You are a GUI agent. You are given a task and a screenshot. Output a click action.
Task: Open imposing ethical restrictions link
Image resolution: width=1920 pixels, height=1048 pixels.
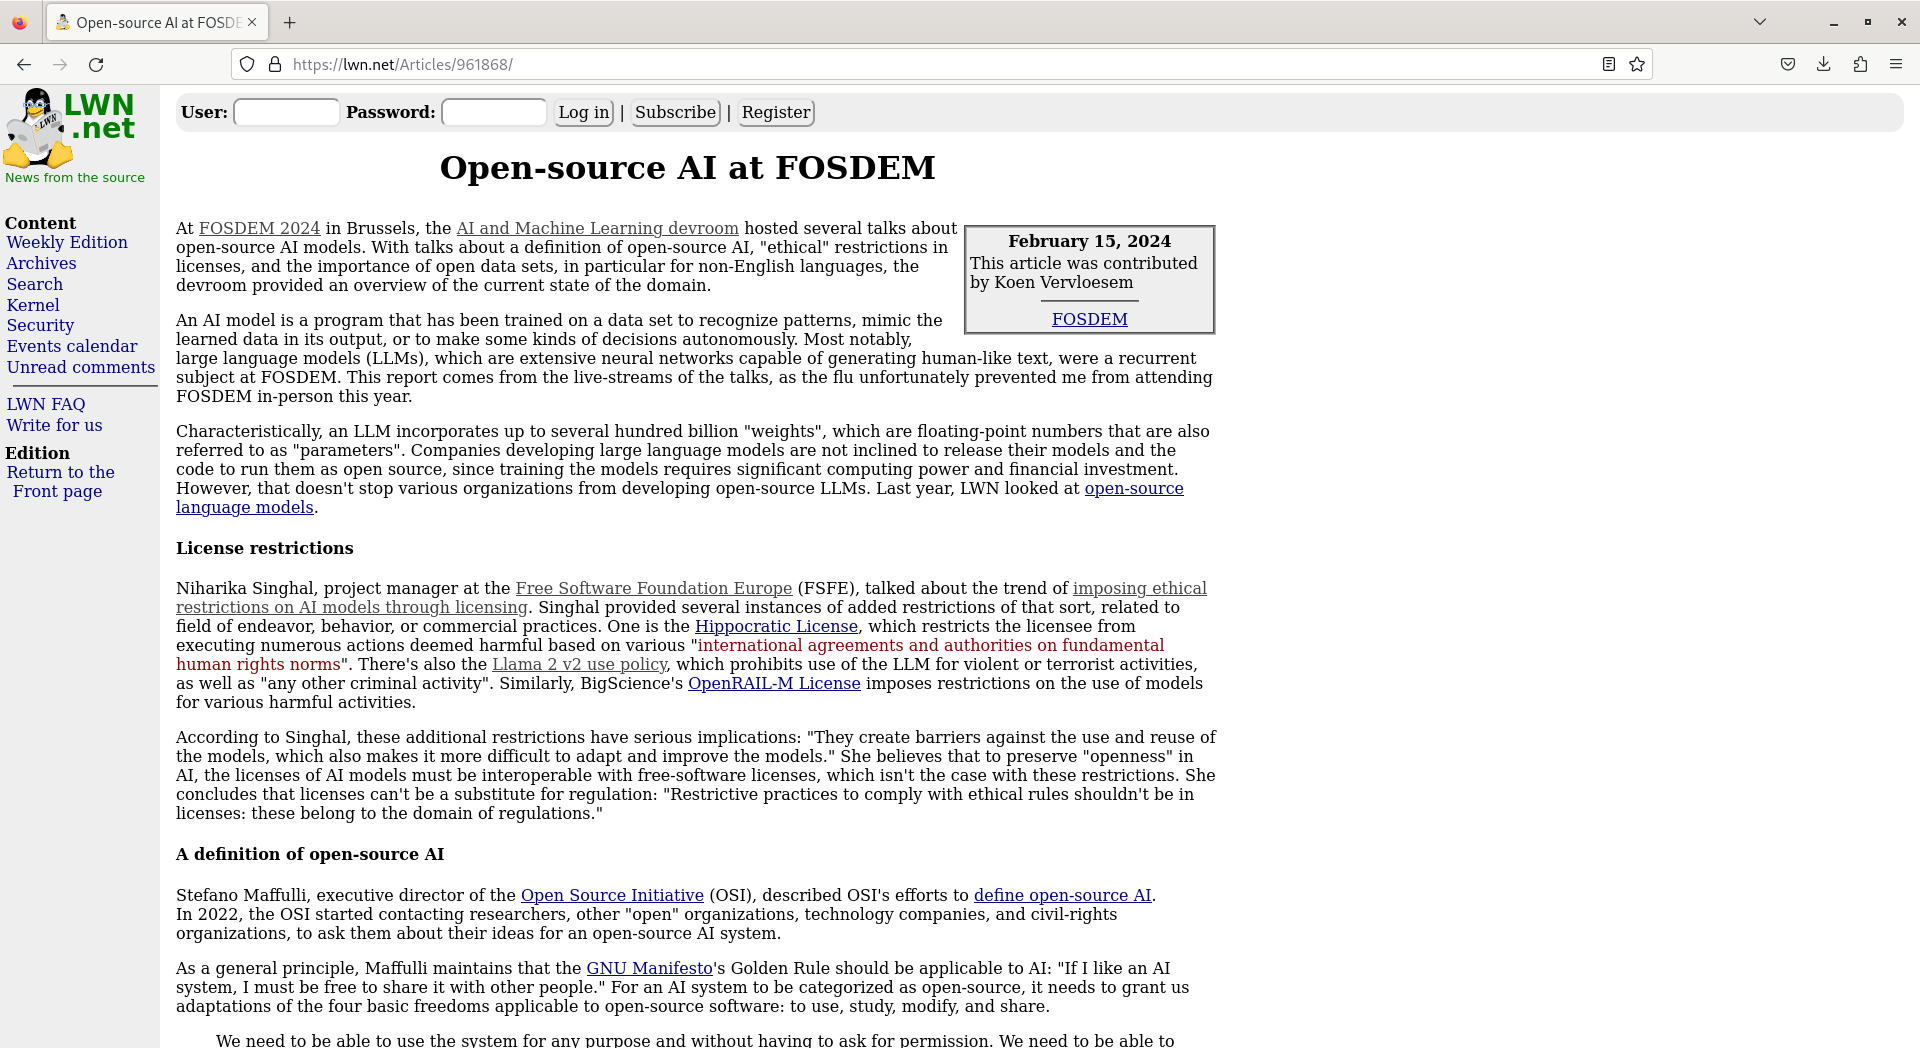[x=1140, y=588]
